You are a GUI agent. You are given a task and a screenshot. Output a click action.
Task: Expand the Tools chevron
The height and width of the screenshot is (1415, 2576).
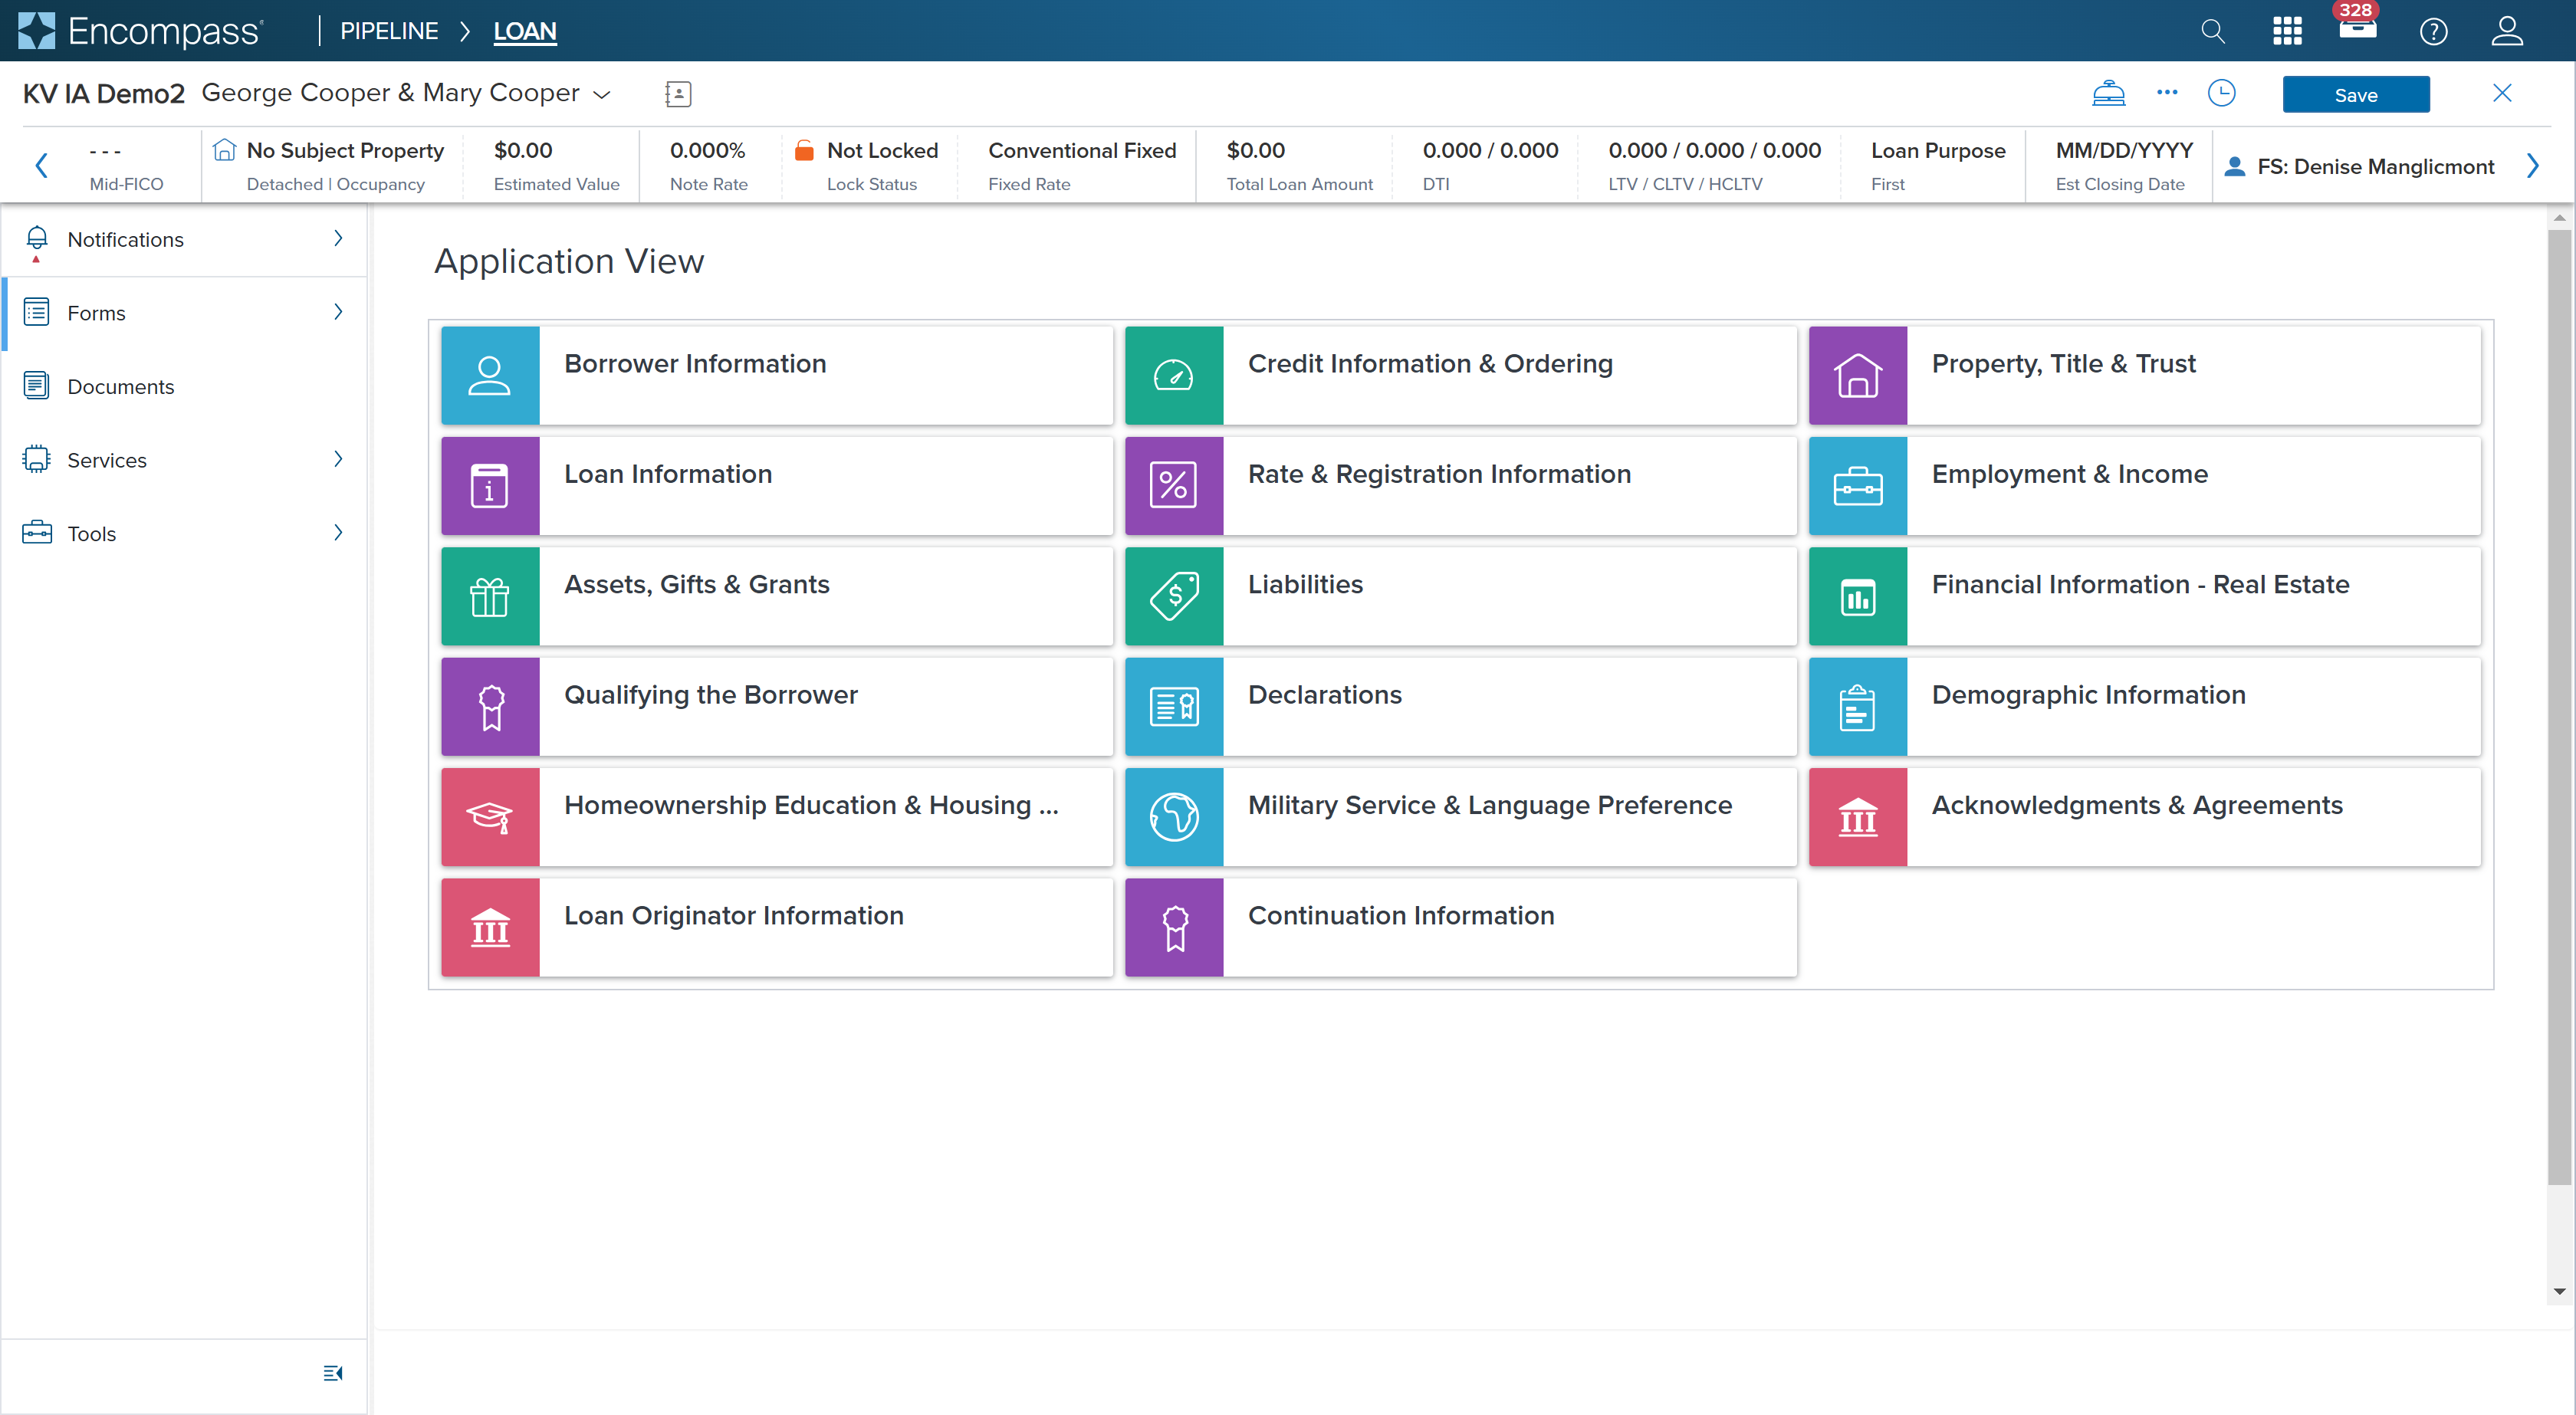[338, 533]
